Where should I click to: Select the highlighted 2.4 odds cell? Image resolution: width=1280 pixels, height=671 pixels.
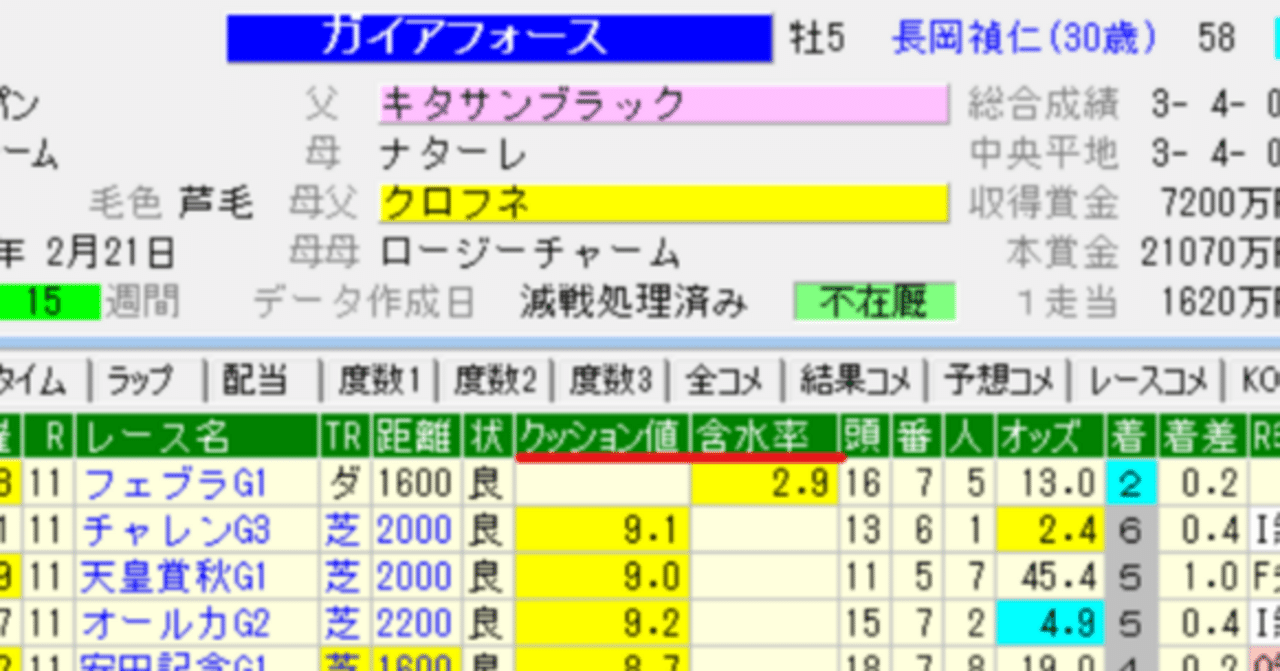[x=1050, y=528]
